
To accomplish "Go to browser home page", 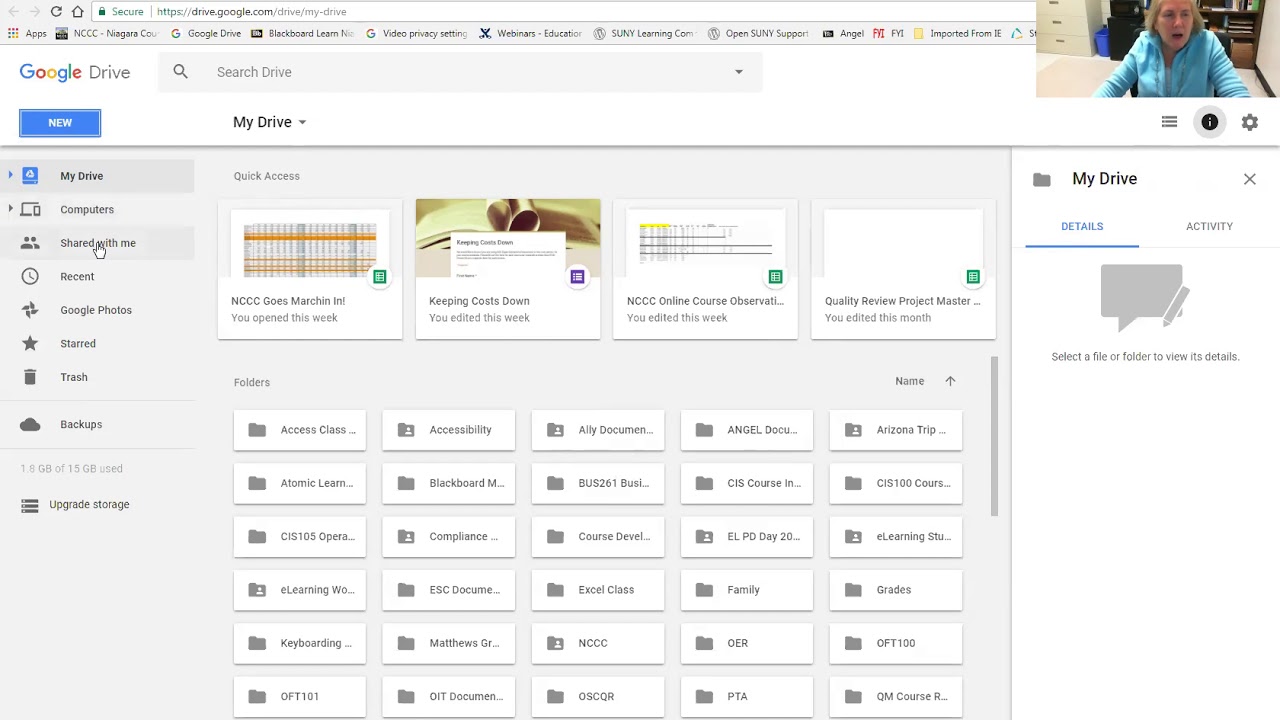I will tap(77, 12).
